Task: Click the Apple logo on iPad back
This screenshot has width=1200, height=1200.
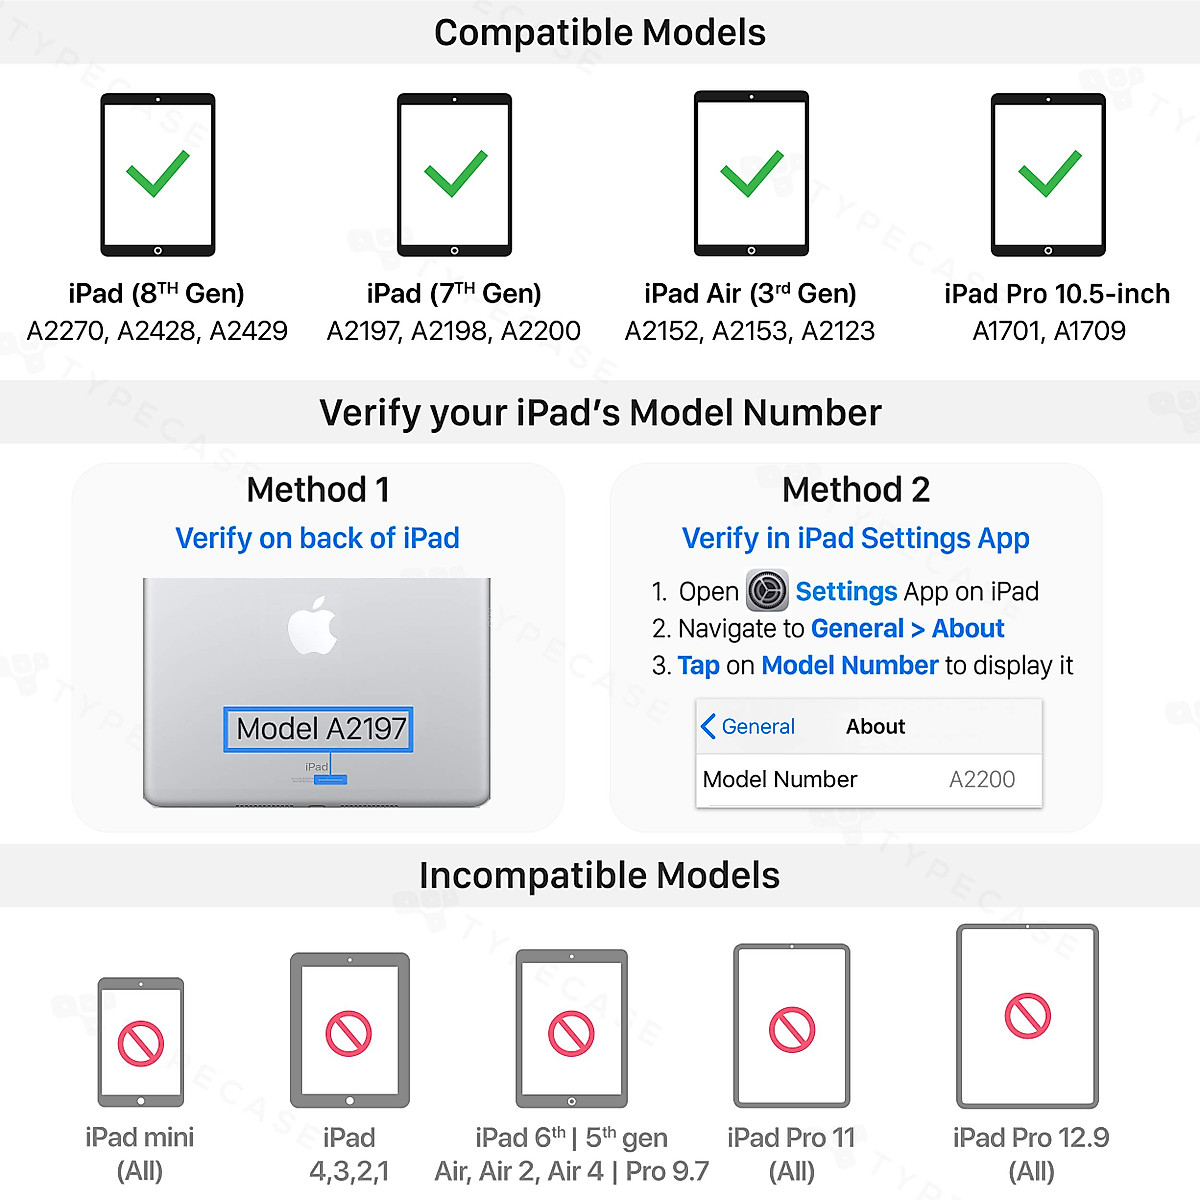Action: tap(313, 626)
